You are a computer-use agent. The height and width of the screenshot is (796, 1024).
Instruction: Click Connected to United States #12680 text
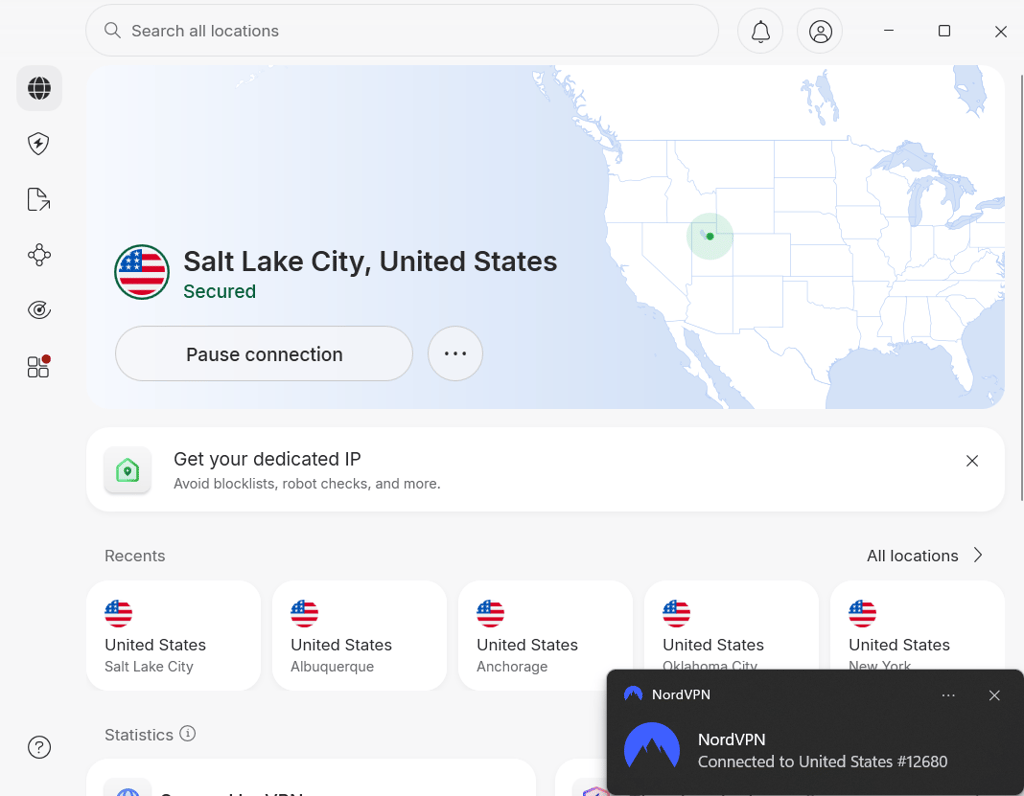pos(822,761)
